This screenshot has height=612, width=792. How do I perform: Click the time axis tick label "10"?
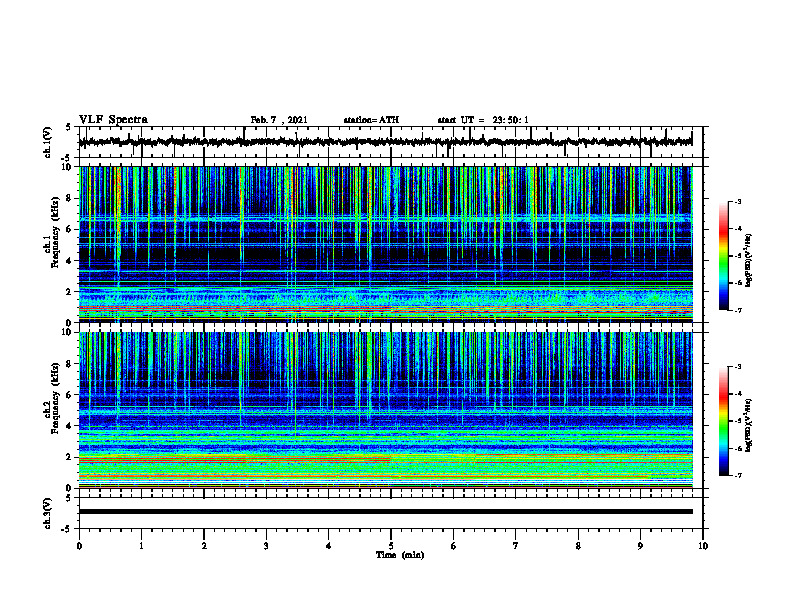703,546
